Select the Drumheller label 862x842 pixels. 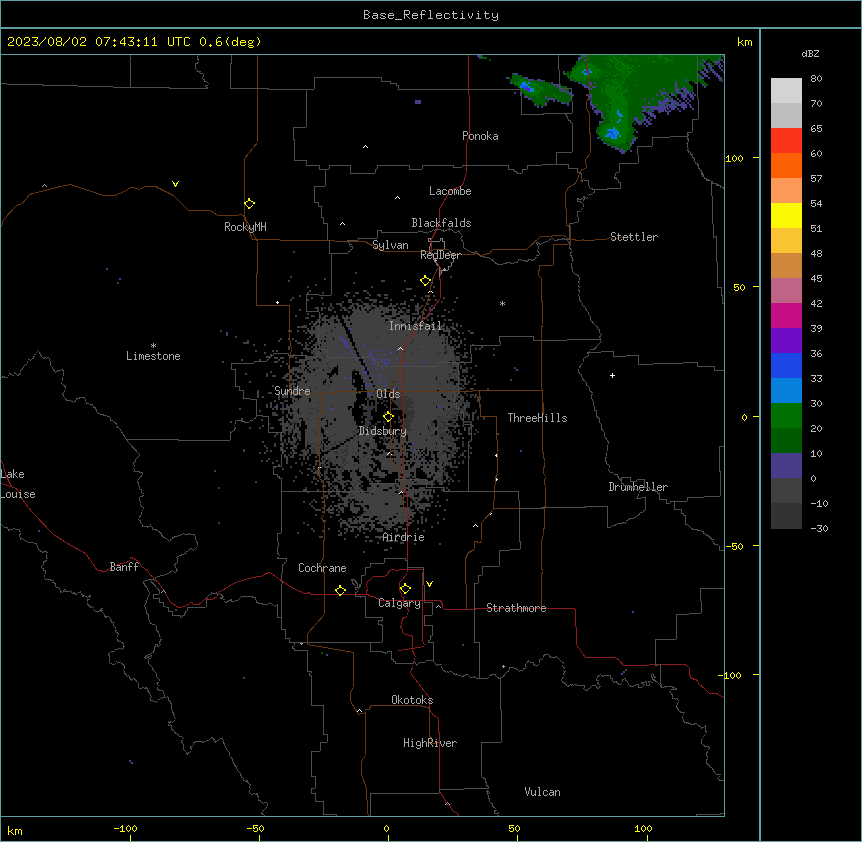coord(638,487)
